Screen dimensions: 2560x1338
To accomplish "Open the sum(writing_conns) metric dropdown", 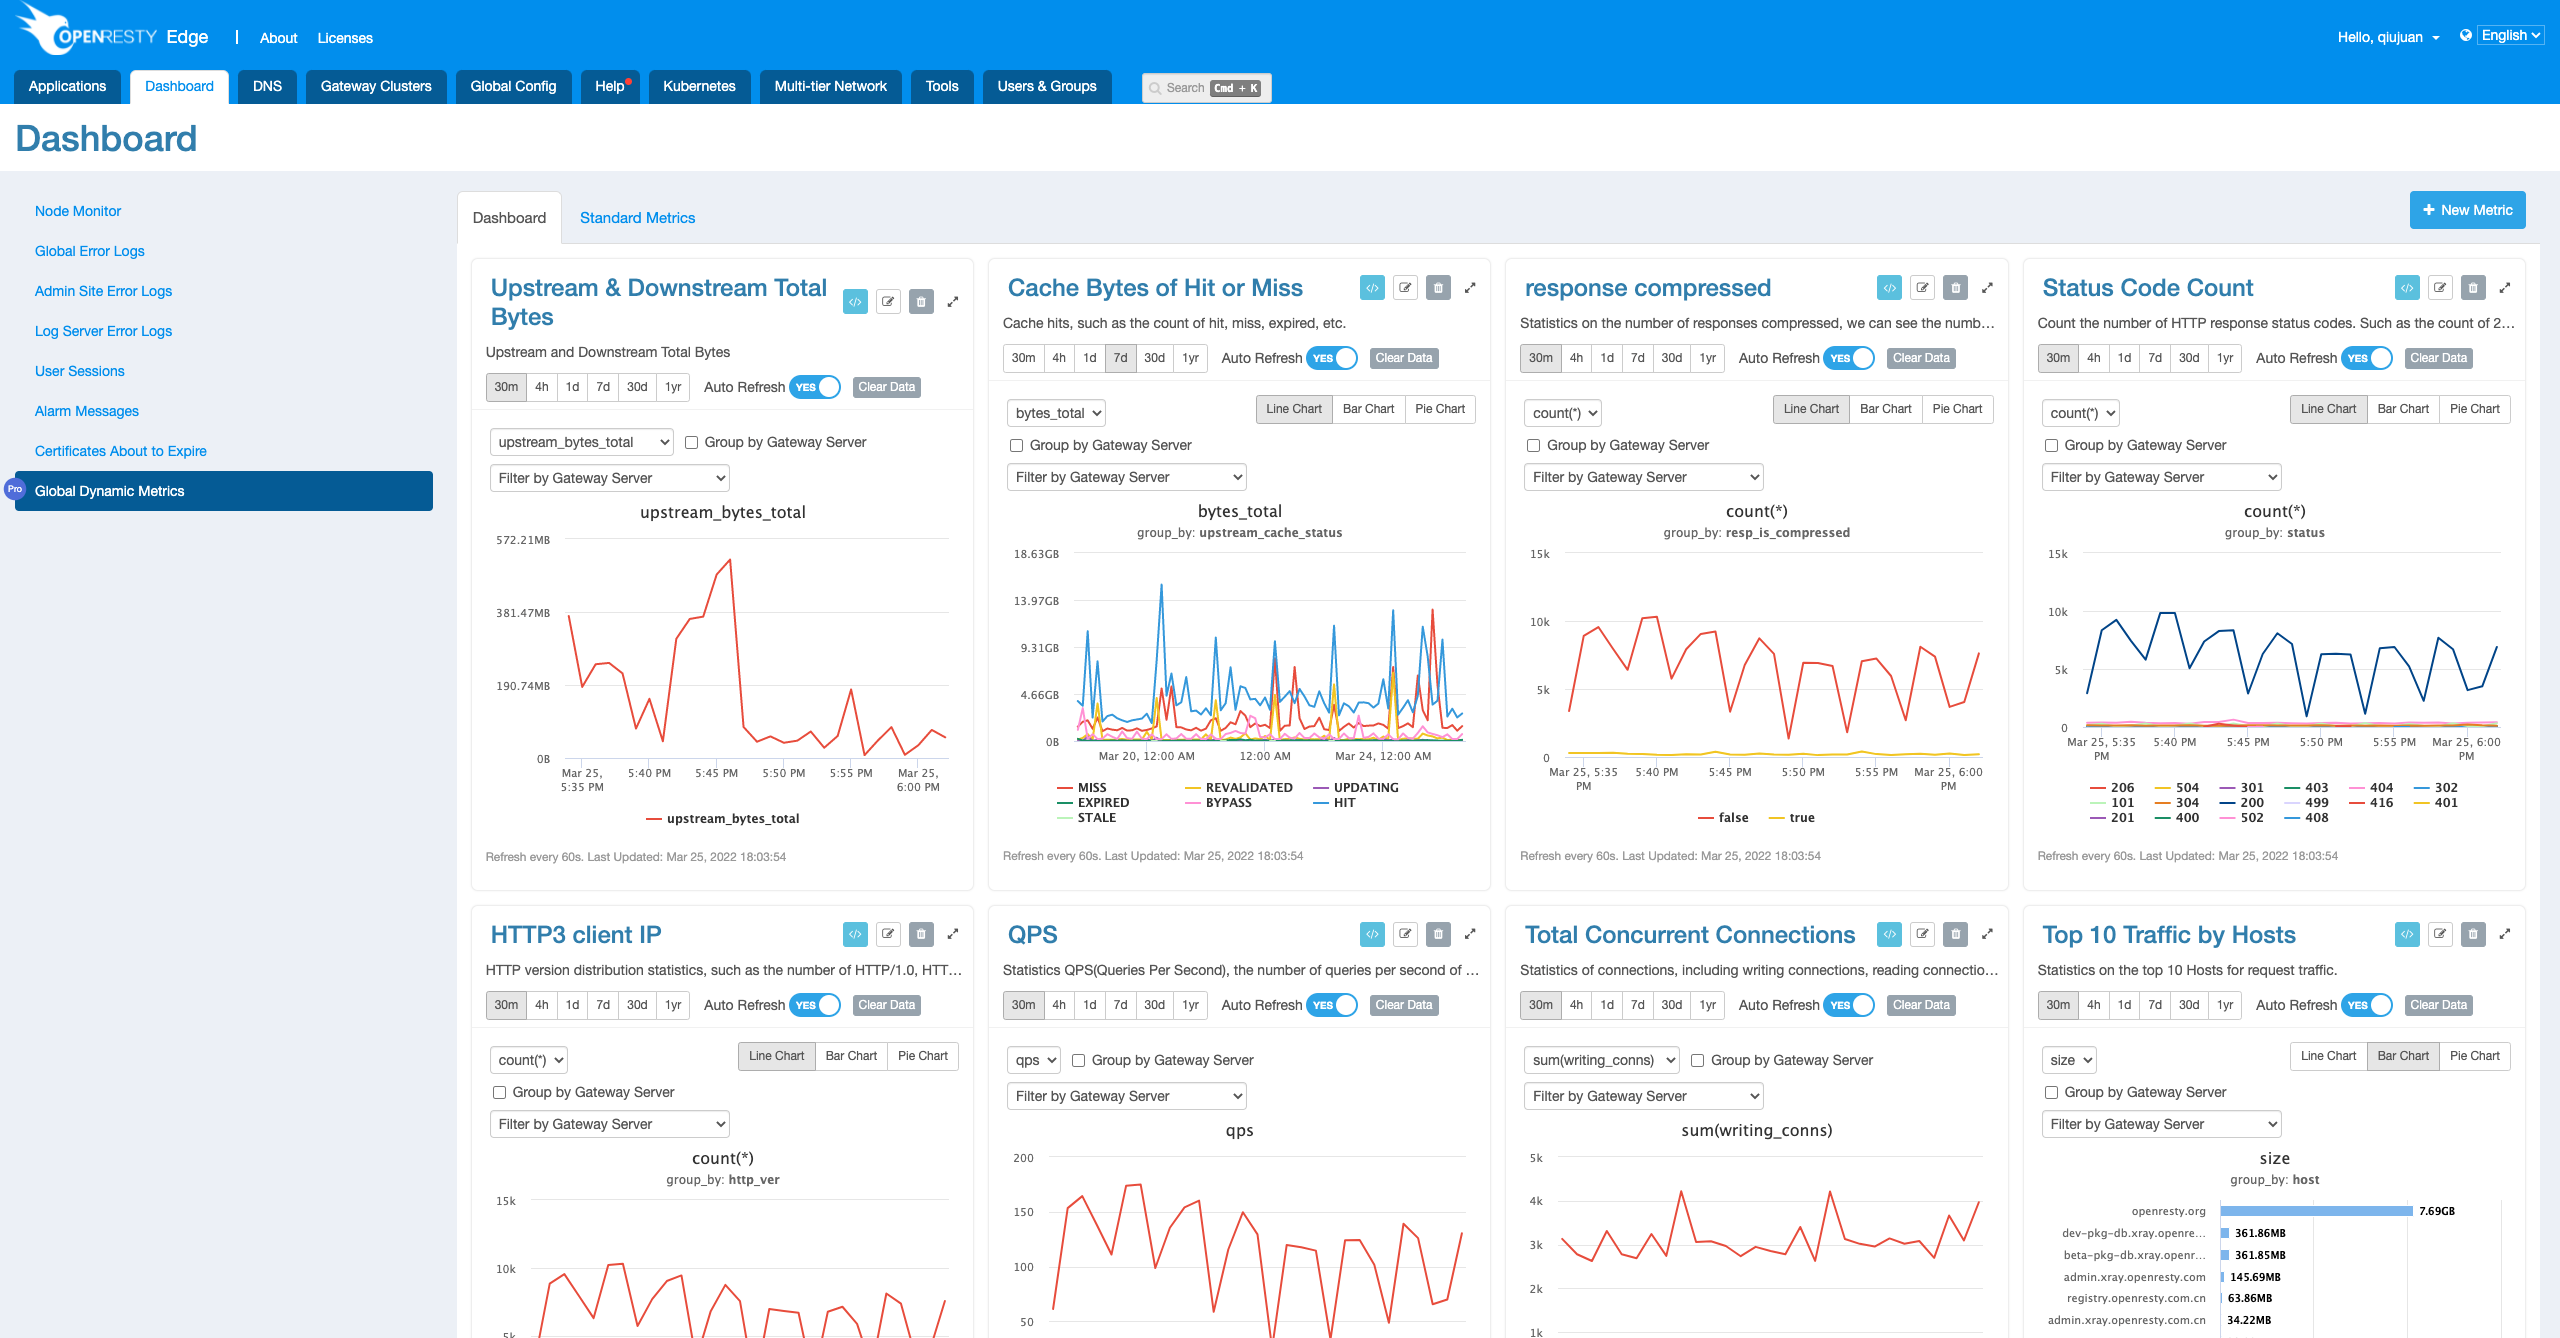I will pyautogui.click(x=1603, y=1060).
